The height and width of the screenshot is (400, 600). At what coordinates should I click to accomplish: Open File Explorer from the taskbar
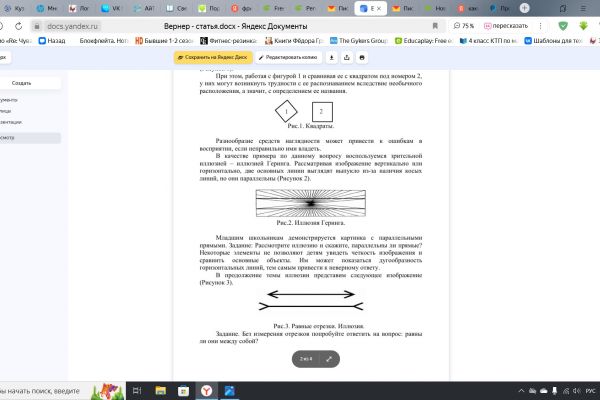click(160, 391)
